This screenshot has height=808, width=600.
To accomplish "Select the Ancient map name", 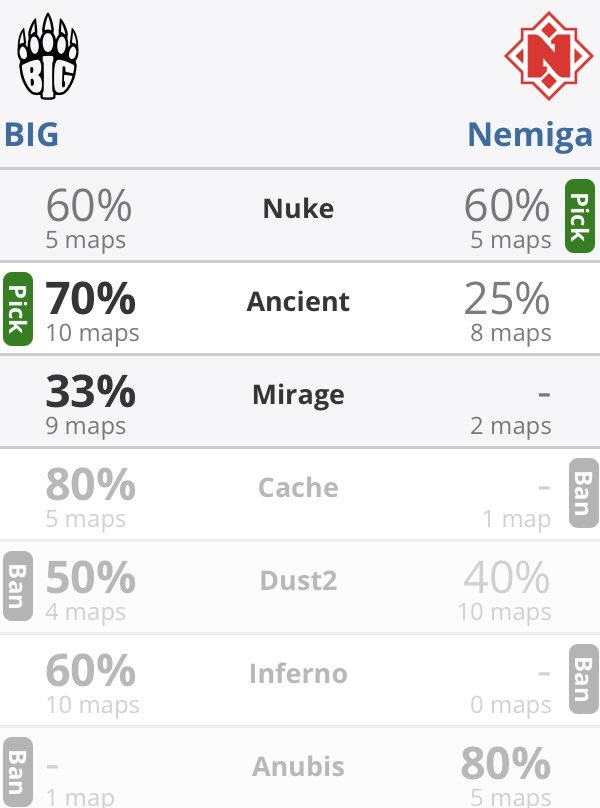I will [x=298, y=301].
